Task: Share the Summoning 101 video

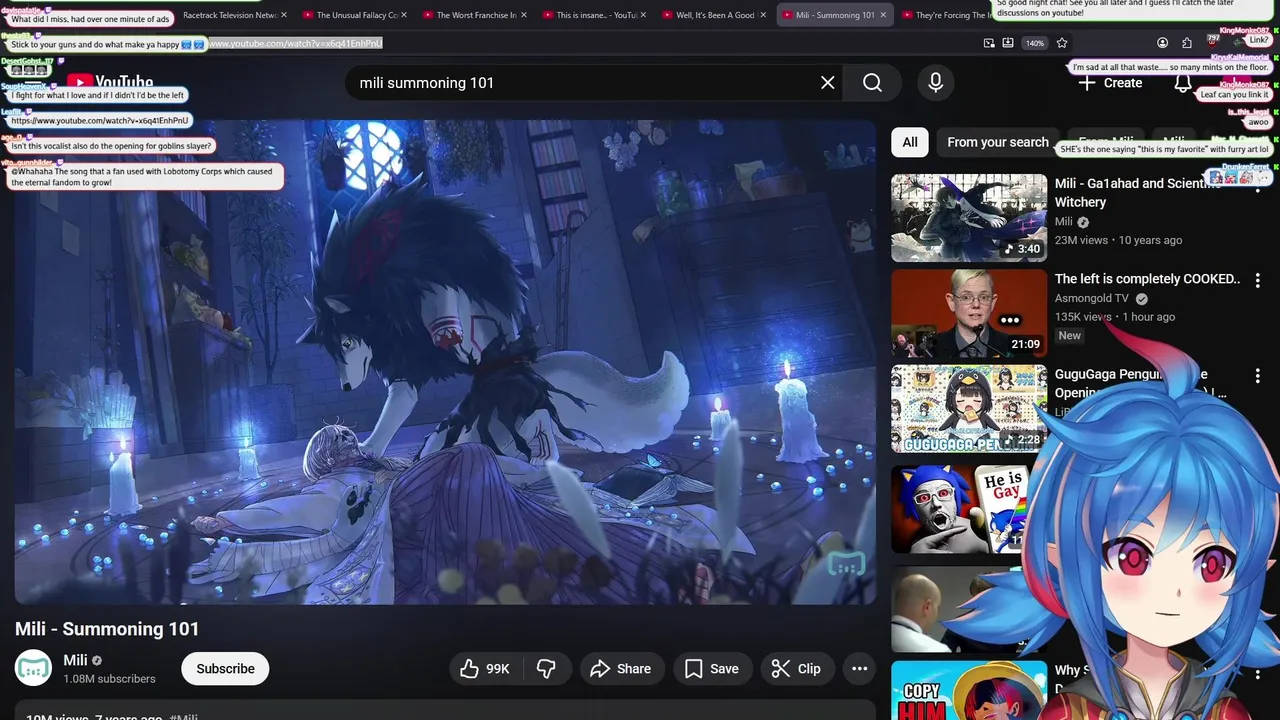Action: click(x=620, y=669)
